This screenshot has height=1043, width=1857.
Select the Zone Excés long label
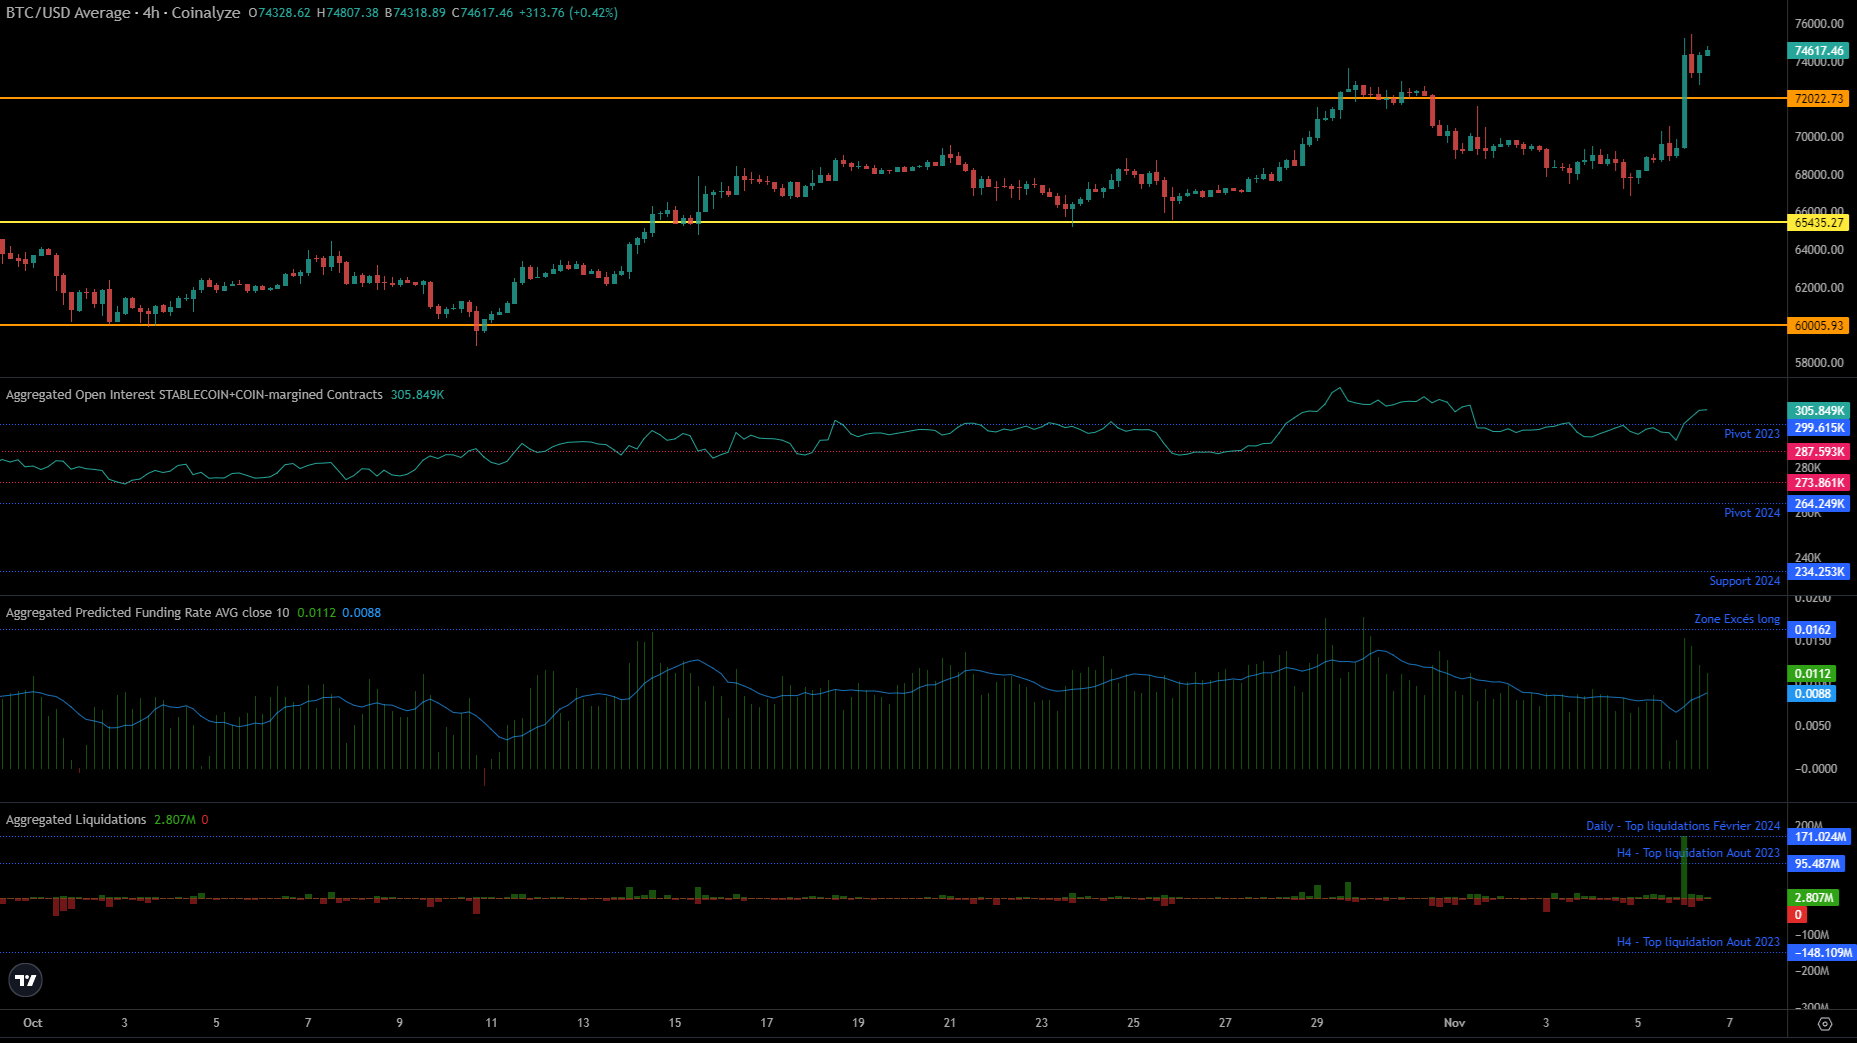pos(1737,618)
